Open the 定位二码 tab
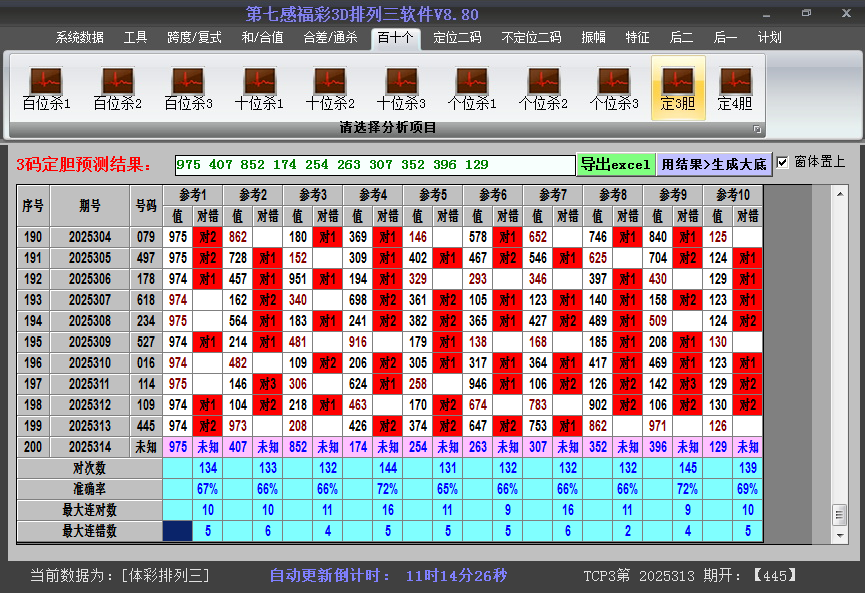Viewport: 865px width, 593px height. pos(457,38)
